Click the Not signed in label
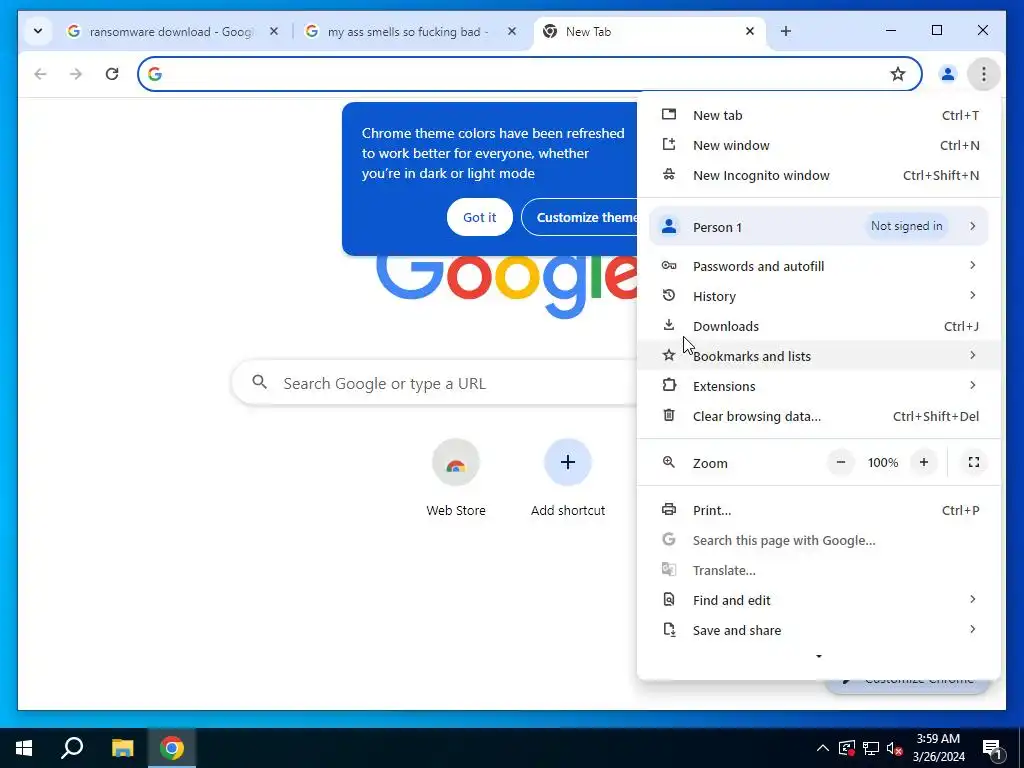Viewport: 1024px width, 768px height. 906,226
